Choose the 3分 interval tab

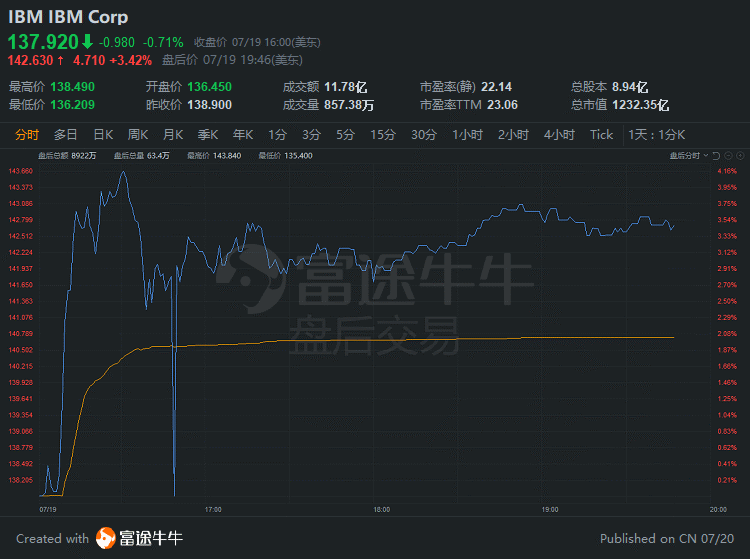(311, 135)
